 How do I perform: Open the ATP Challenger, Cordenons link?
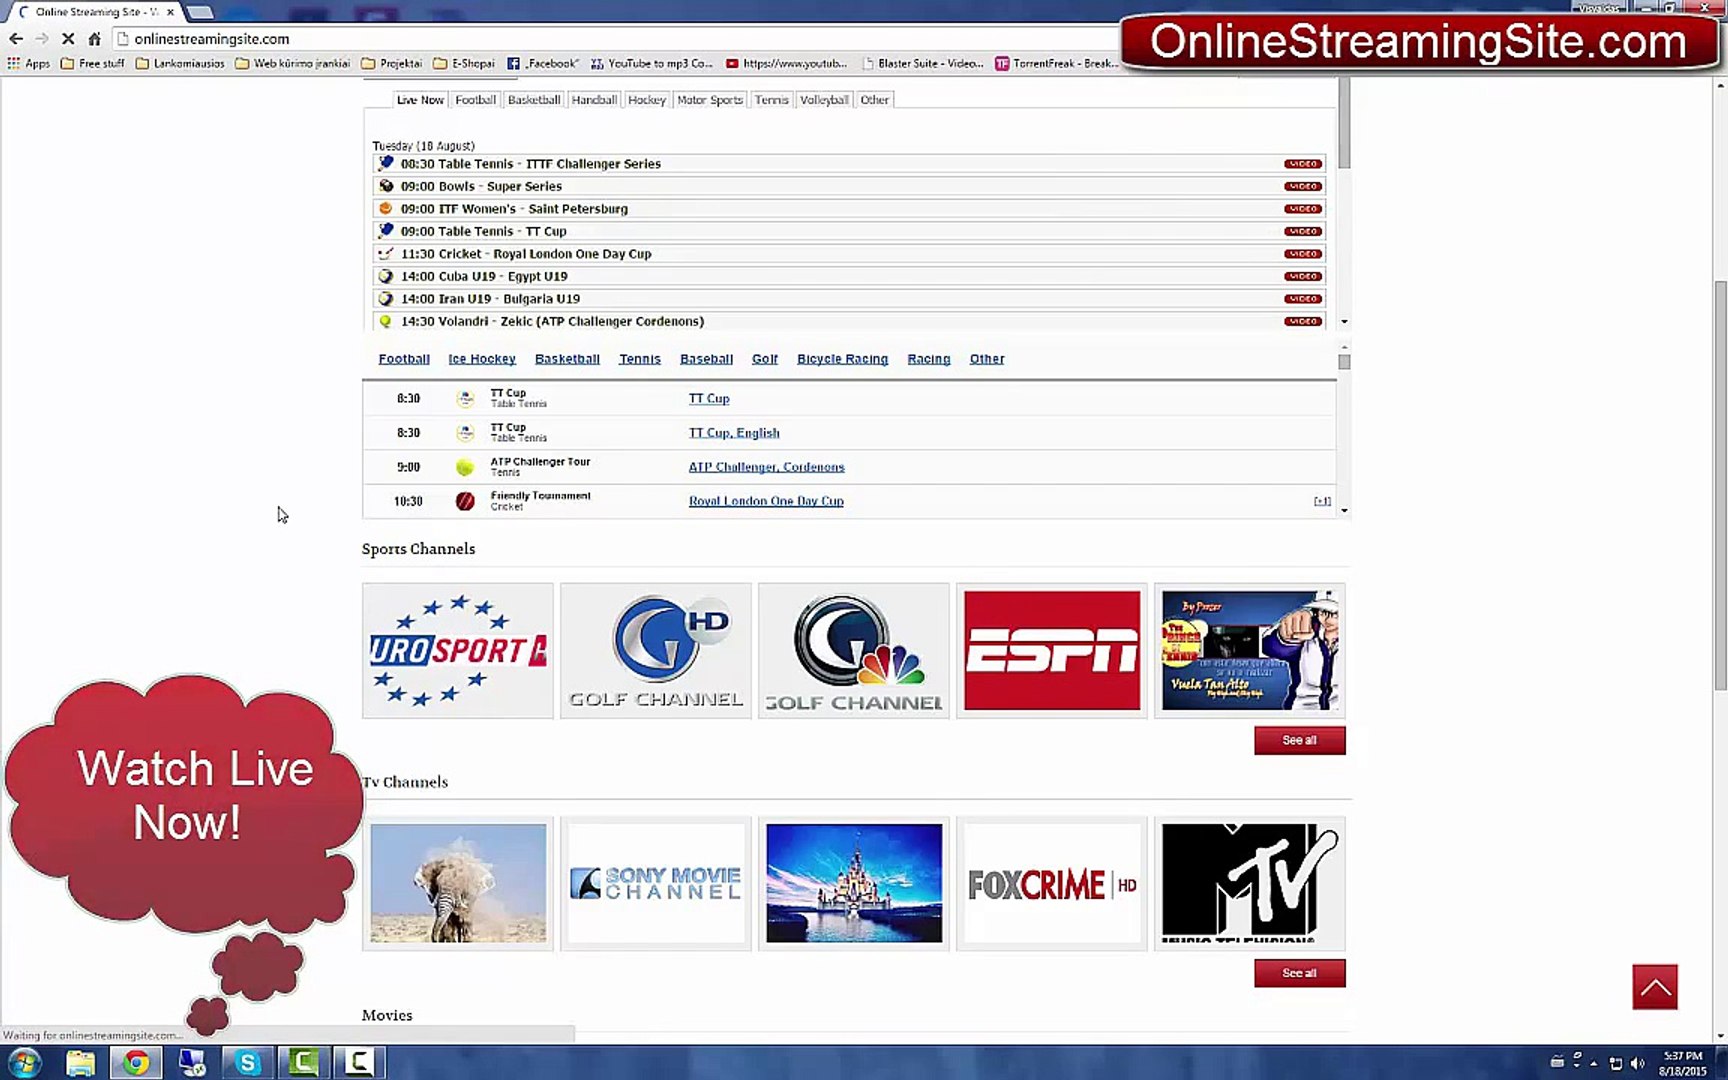(x=766, y=467)
